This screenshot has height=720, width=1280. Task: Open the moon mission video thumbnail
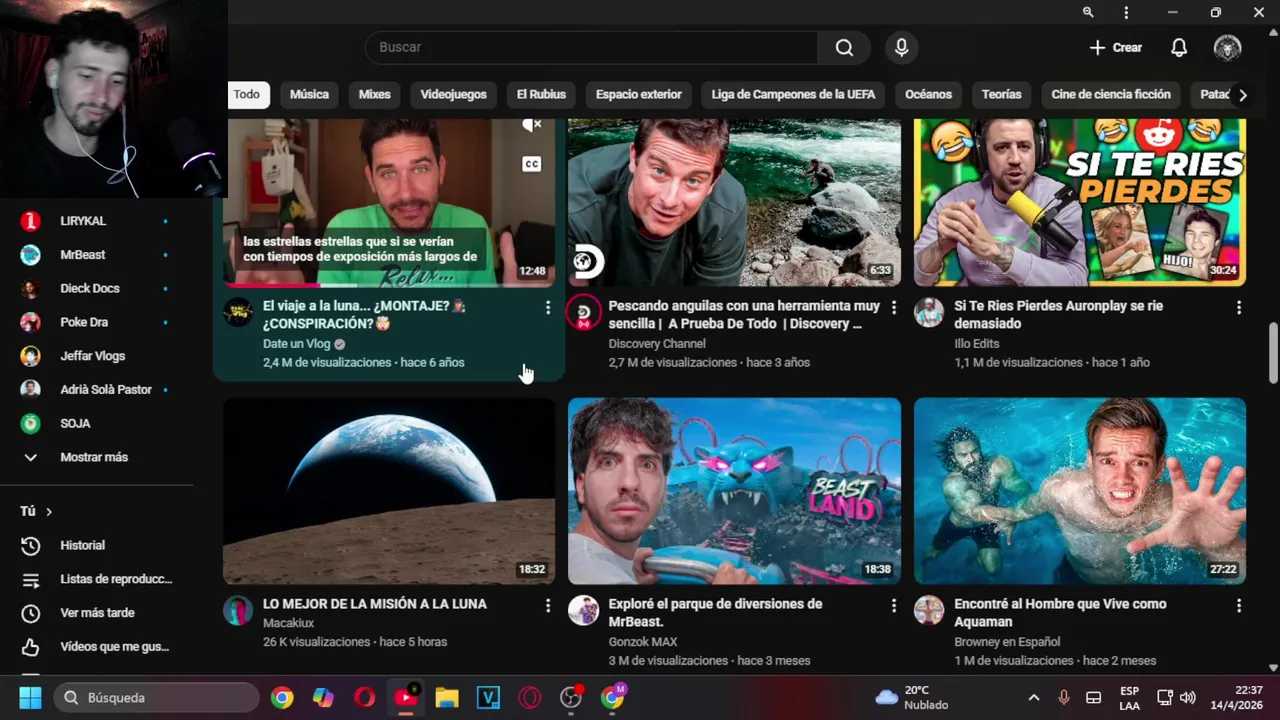pos(389,491)
